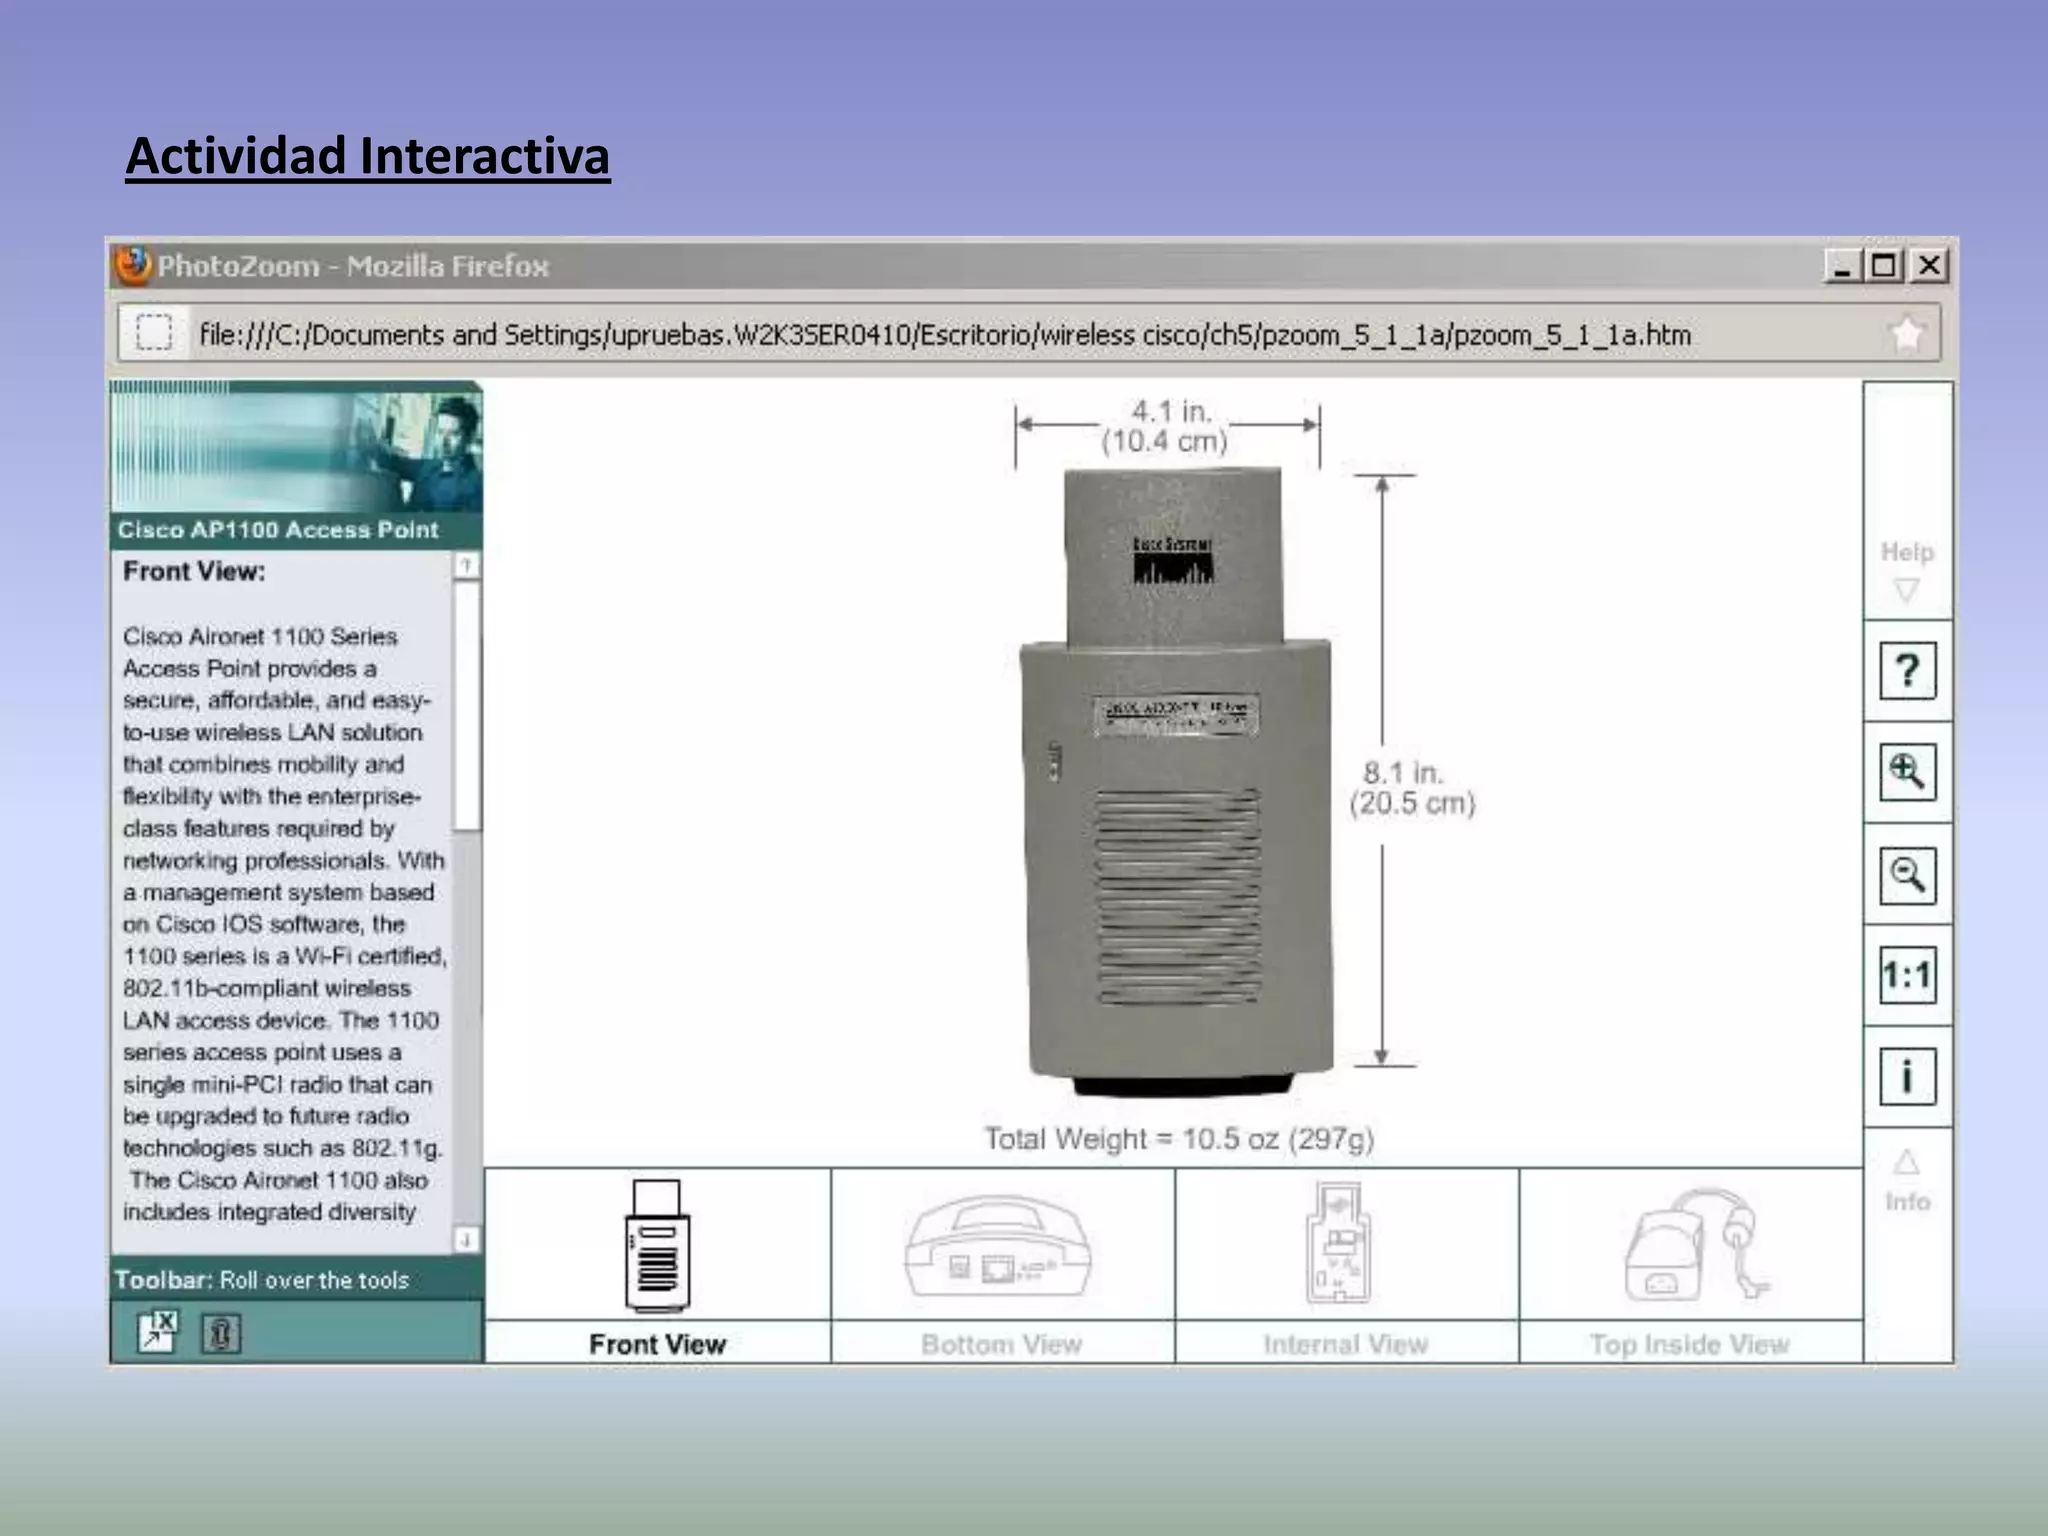Click the close-window toolbar icon
This screenshot has height=1536, width=2048.
tap(158, 1332)
